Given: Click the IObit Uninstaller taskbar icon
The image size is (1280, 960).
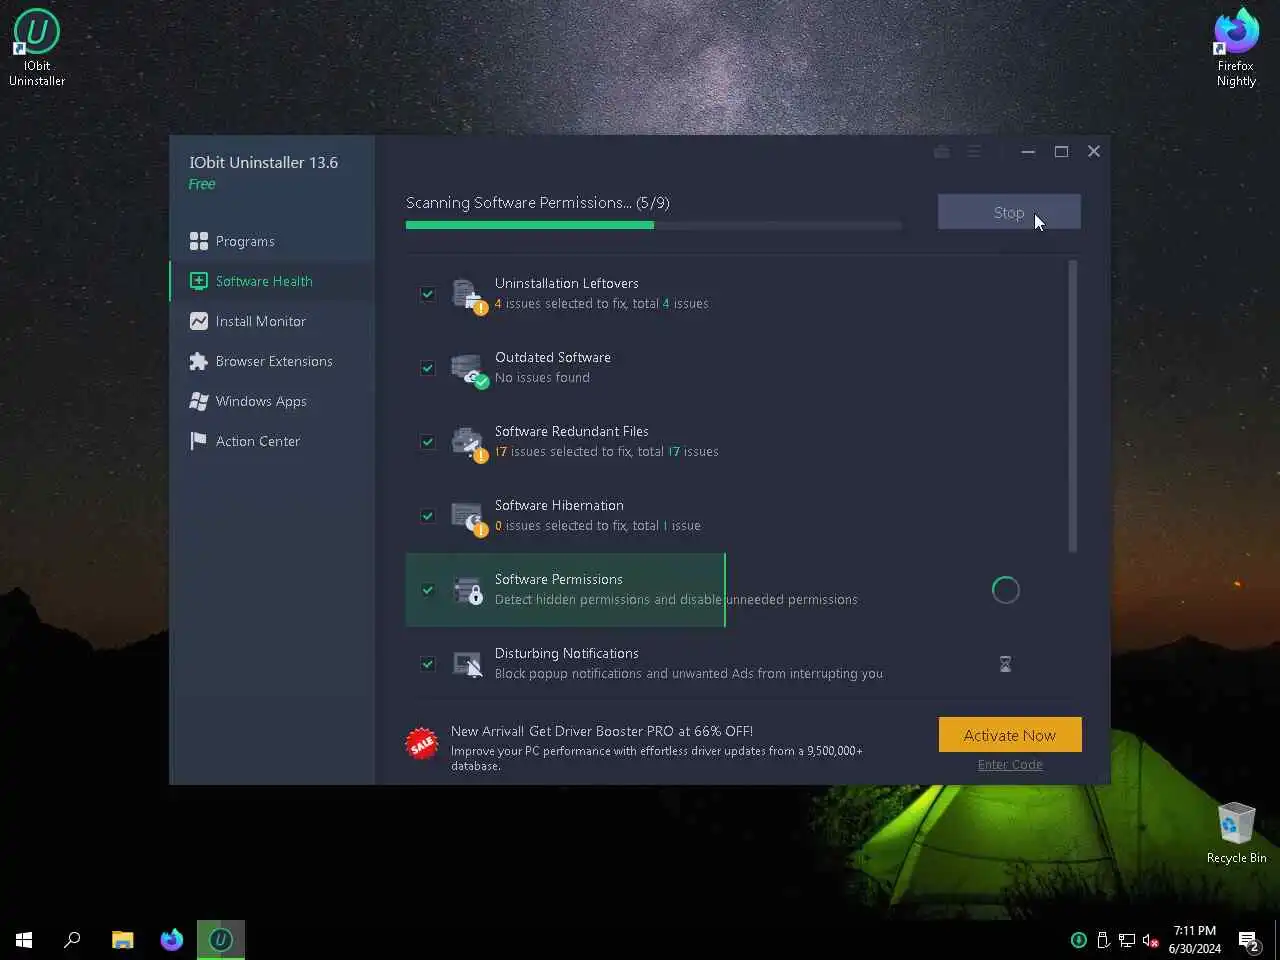Looking at the screenshot, I should pos(221,939).
